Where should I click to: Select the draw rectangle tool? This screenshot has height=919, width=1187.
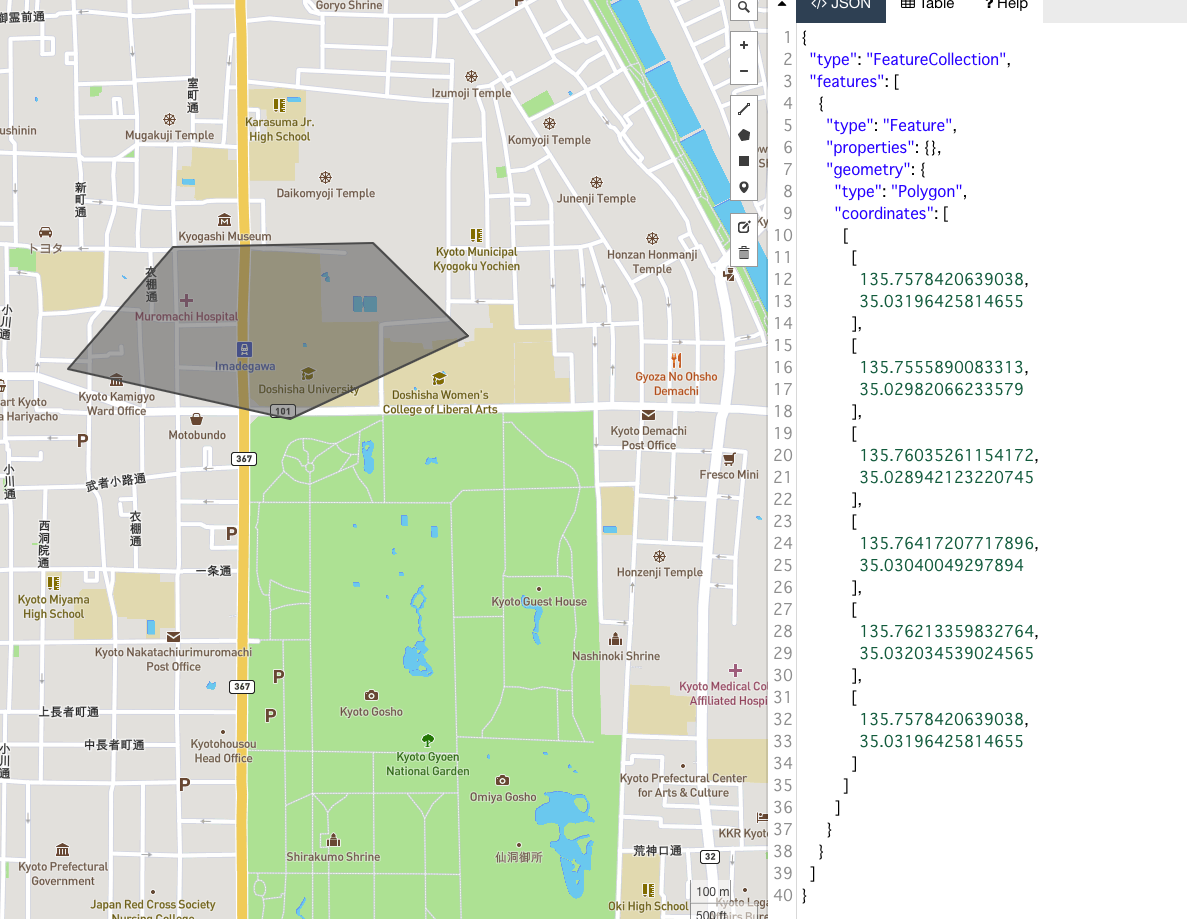[x=743, y=161]
